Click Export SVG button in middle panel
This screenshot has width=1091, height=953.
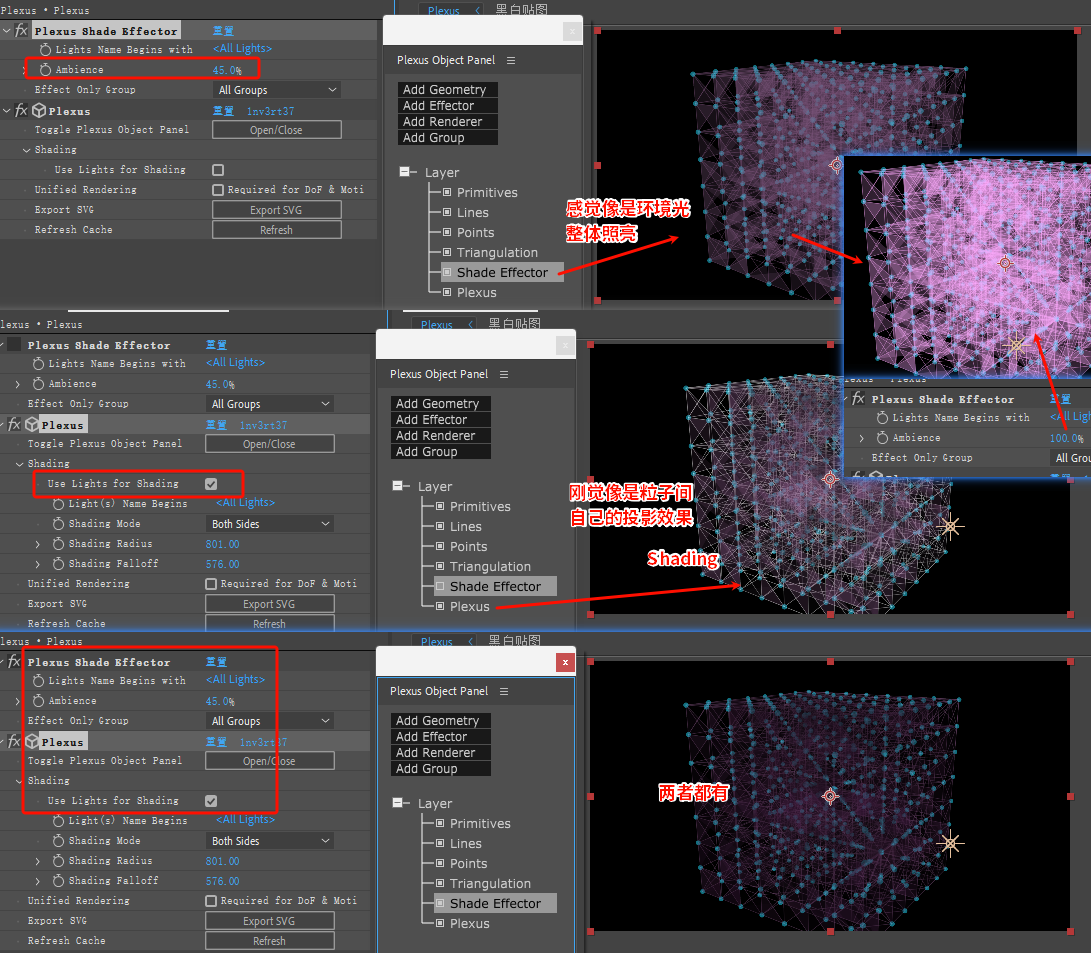pyautogui.click(x=270, y=604)
